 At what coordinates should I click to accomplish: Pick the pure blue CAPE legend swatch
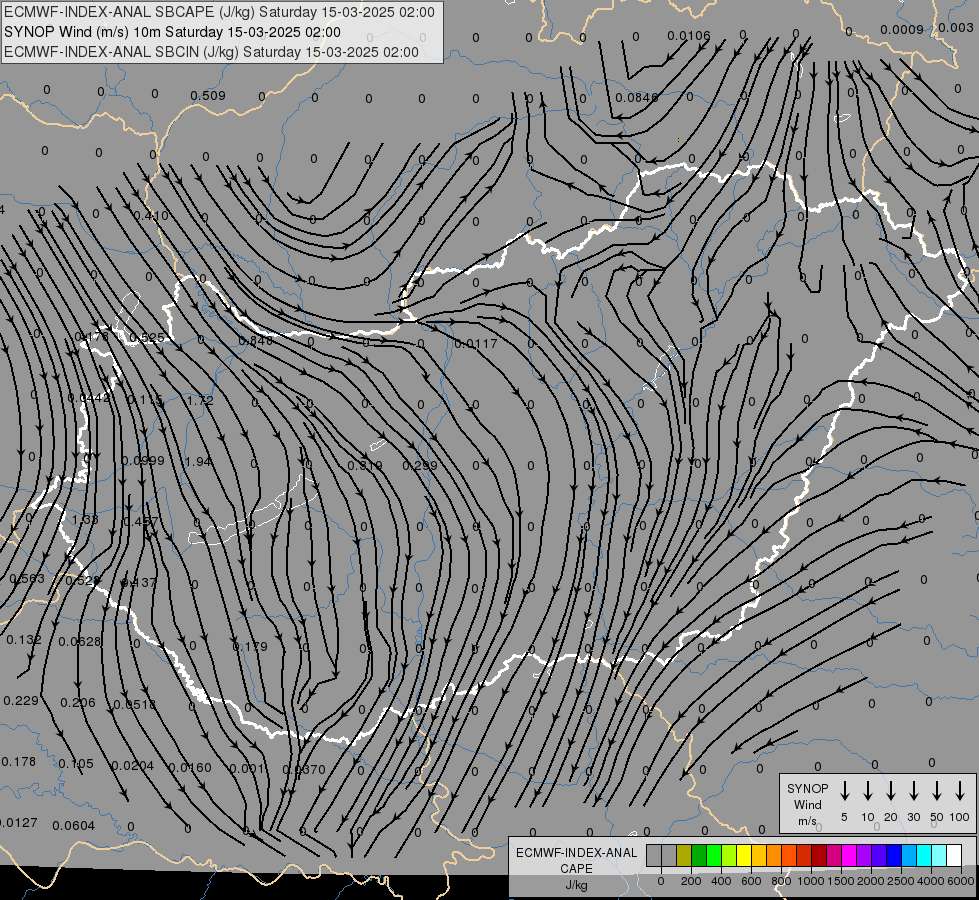(x=894, y=855)
